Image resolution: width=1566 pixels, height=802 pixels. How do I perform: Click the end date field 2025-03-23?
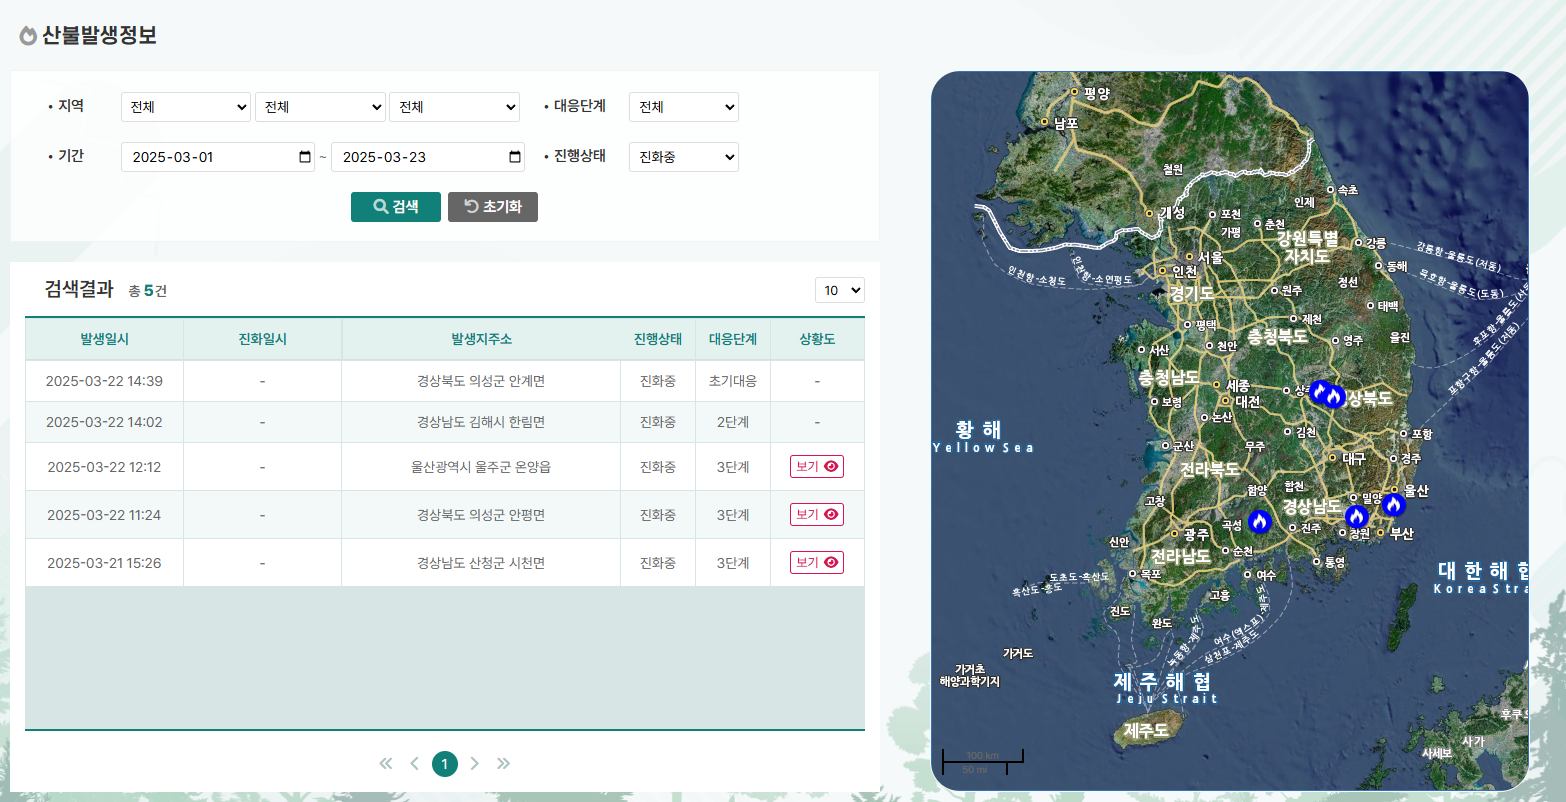pos(428,157)
